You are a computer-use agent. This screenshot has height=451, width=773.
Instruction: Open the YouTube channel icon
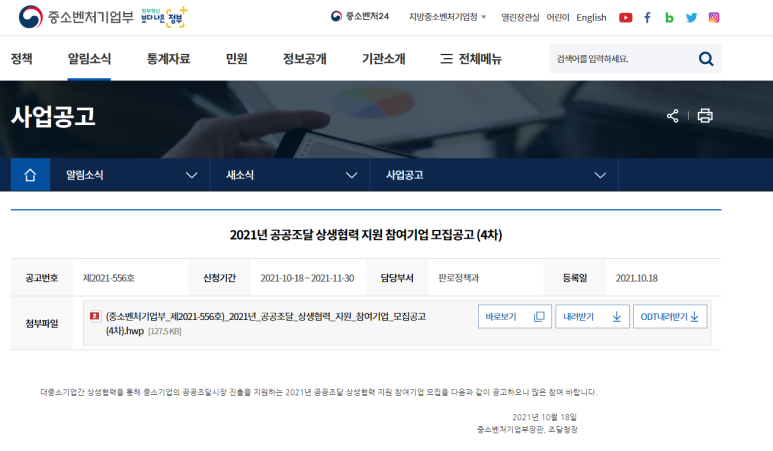tap(626, 18)
